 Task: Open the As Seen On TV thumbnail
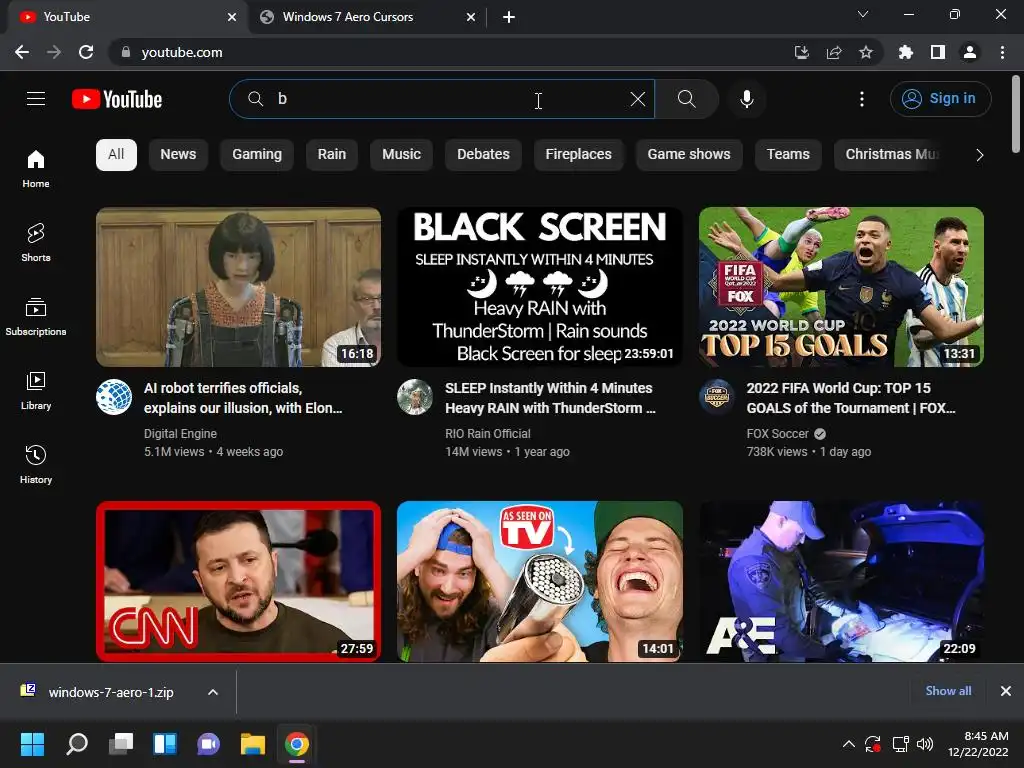click(x=539, y=581)
